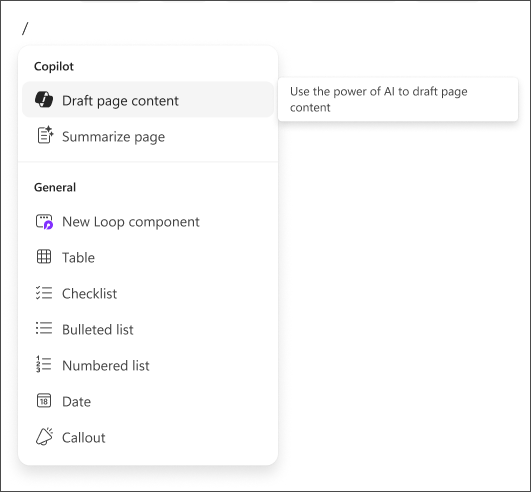The height and width of the screenshot is (492, 531).
Task: Click the Summarize page sparkle document icon
Action: [x=45, y=135]
